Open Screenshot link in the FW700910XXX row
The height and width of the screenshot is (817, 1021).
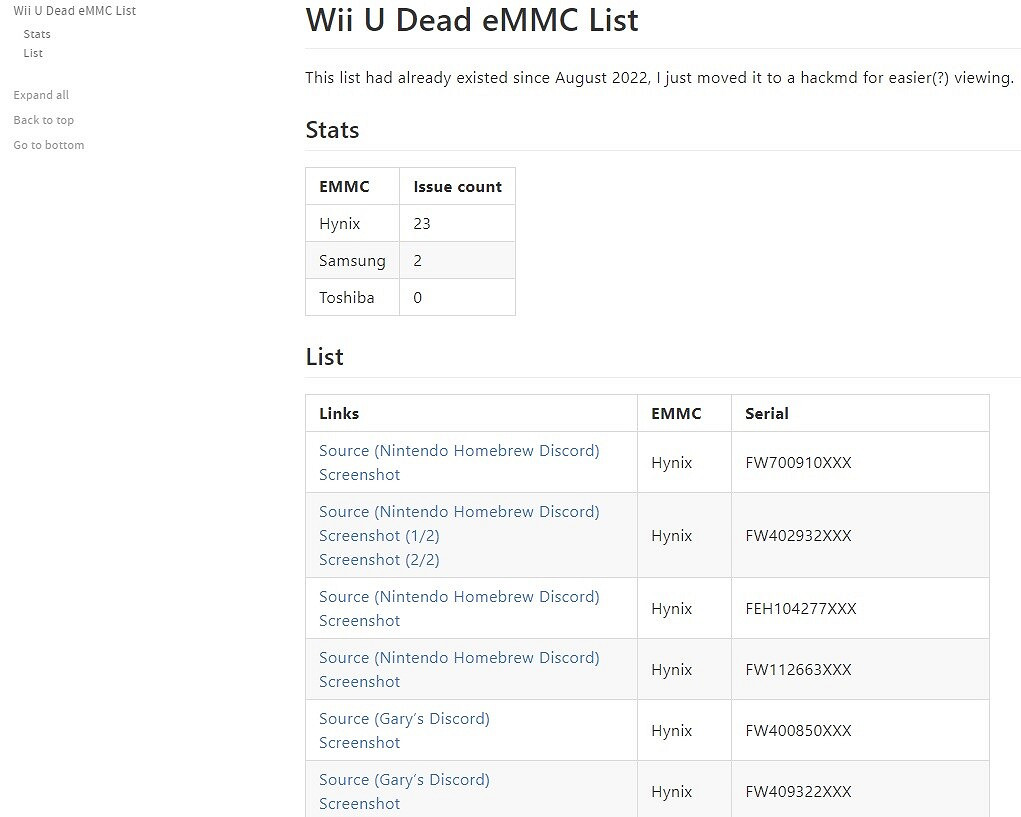pyautogui.click(x=359, y=474)
